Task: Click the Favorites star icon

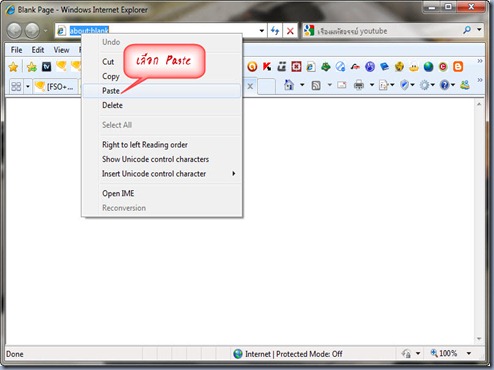Action: (13, 67)
